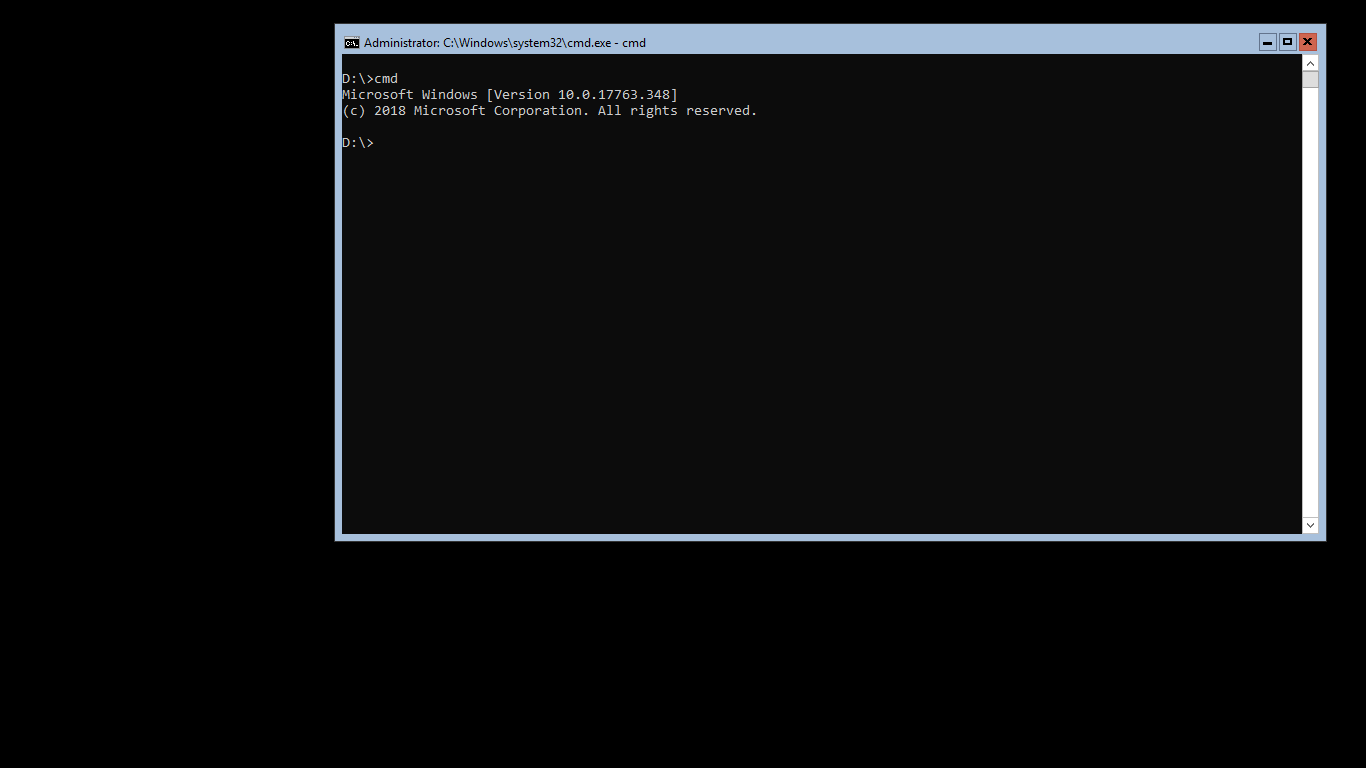Screen dimensions: 1366x768
Task: Close the Administrator cmd.exe window
Action: [1308, 42]
